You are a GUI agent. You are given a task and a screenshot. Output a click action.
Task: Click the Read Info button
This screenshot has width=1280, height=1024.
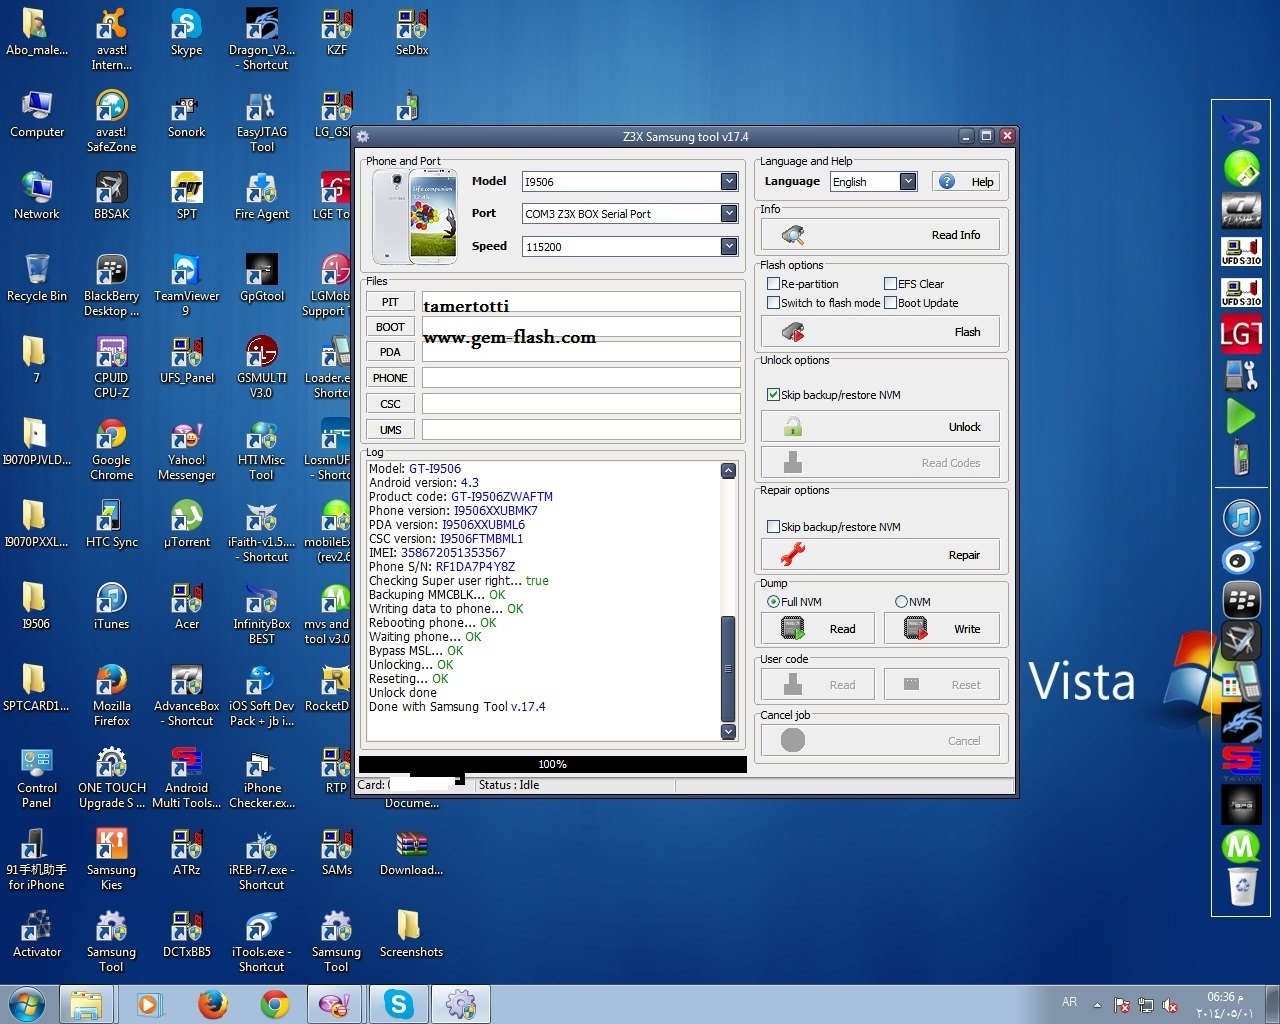coord(880,235)
